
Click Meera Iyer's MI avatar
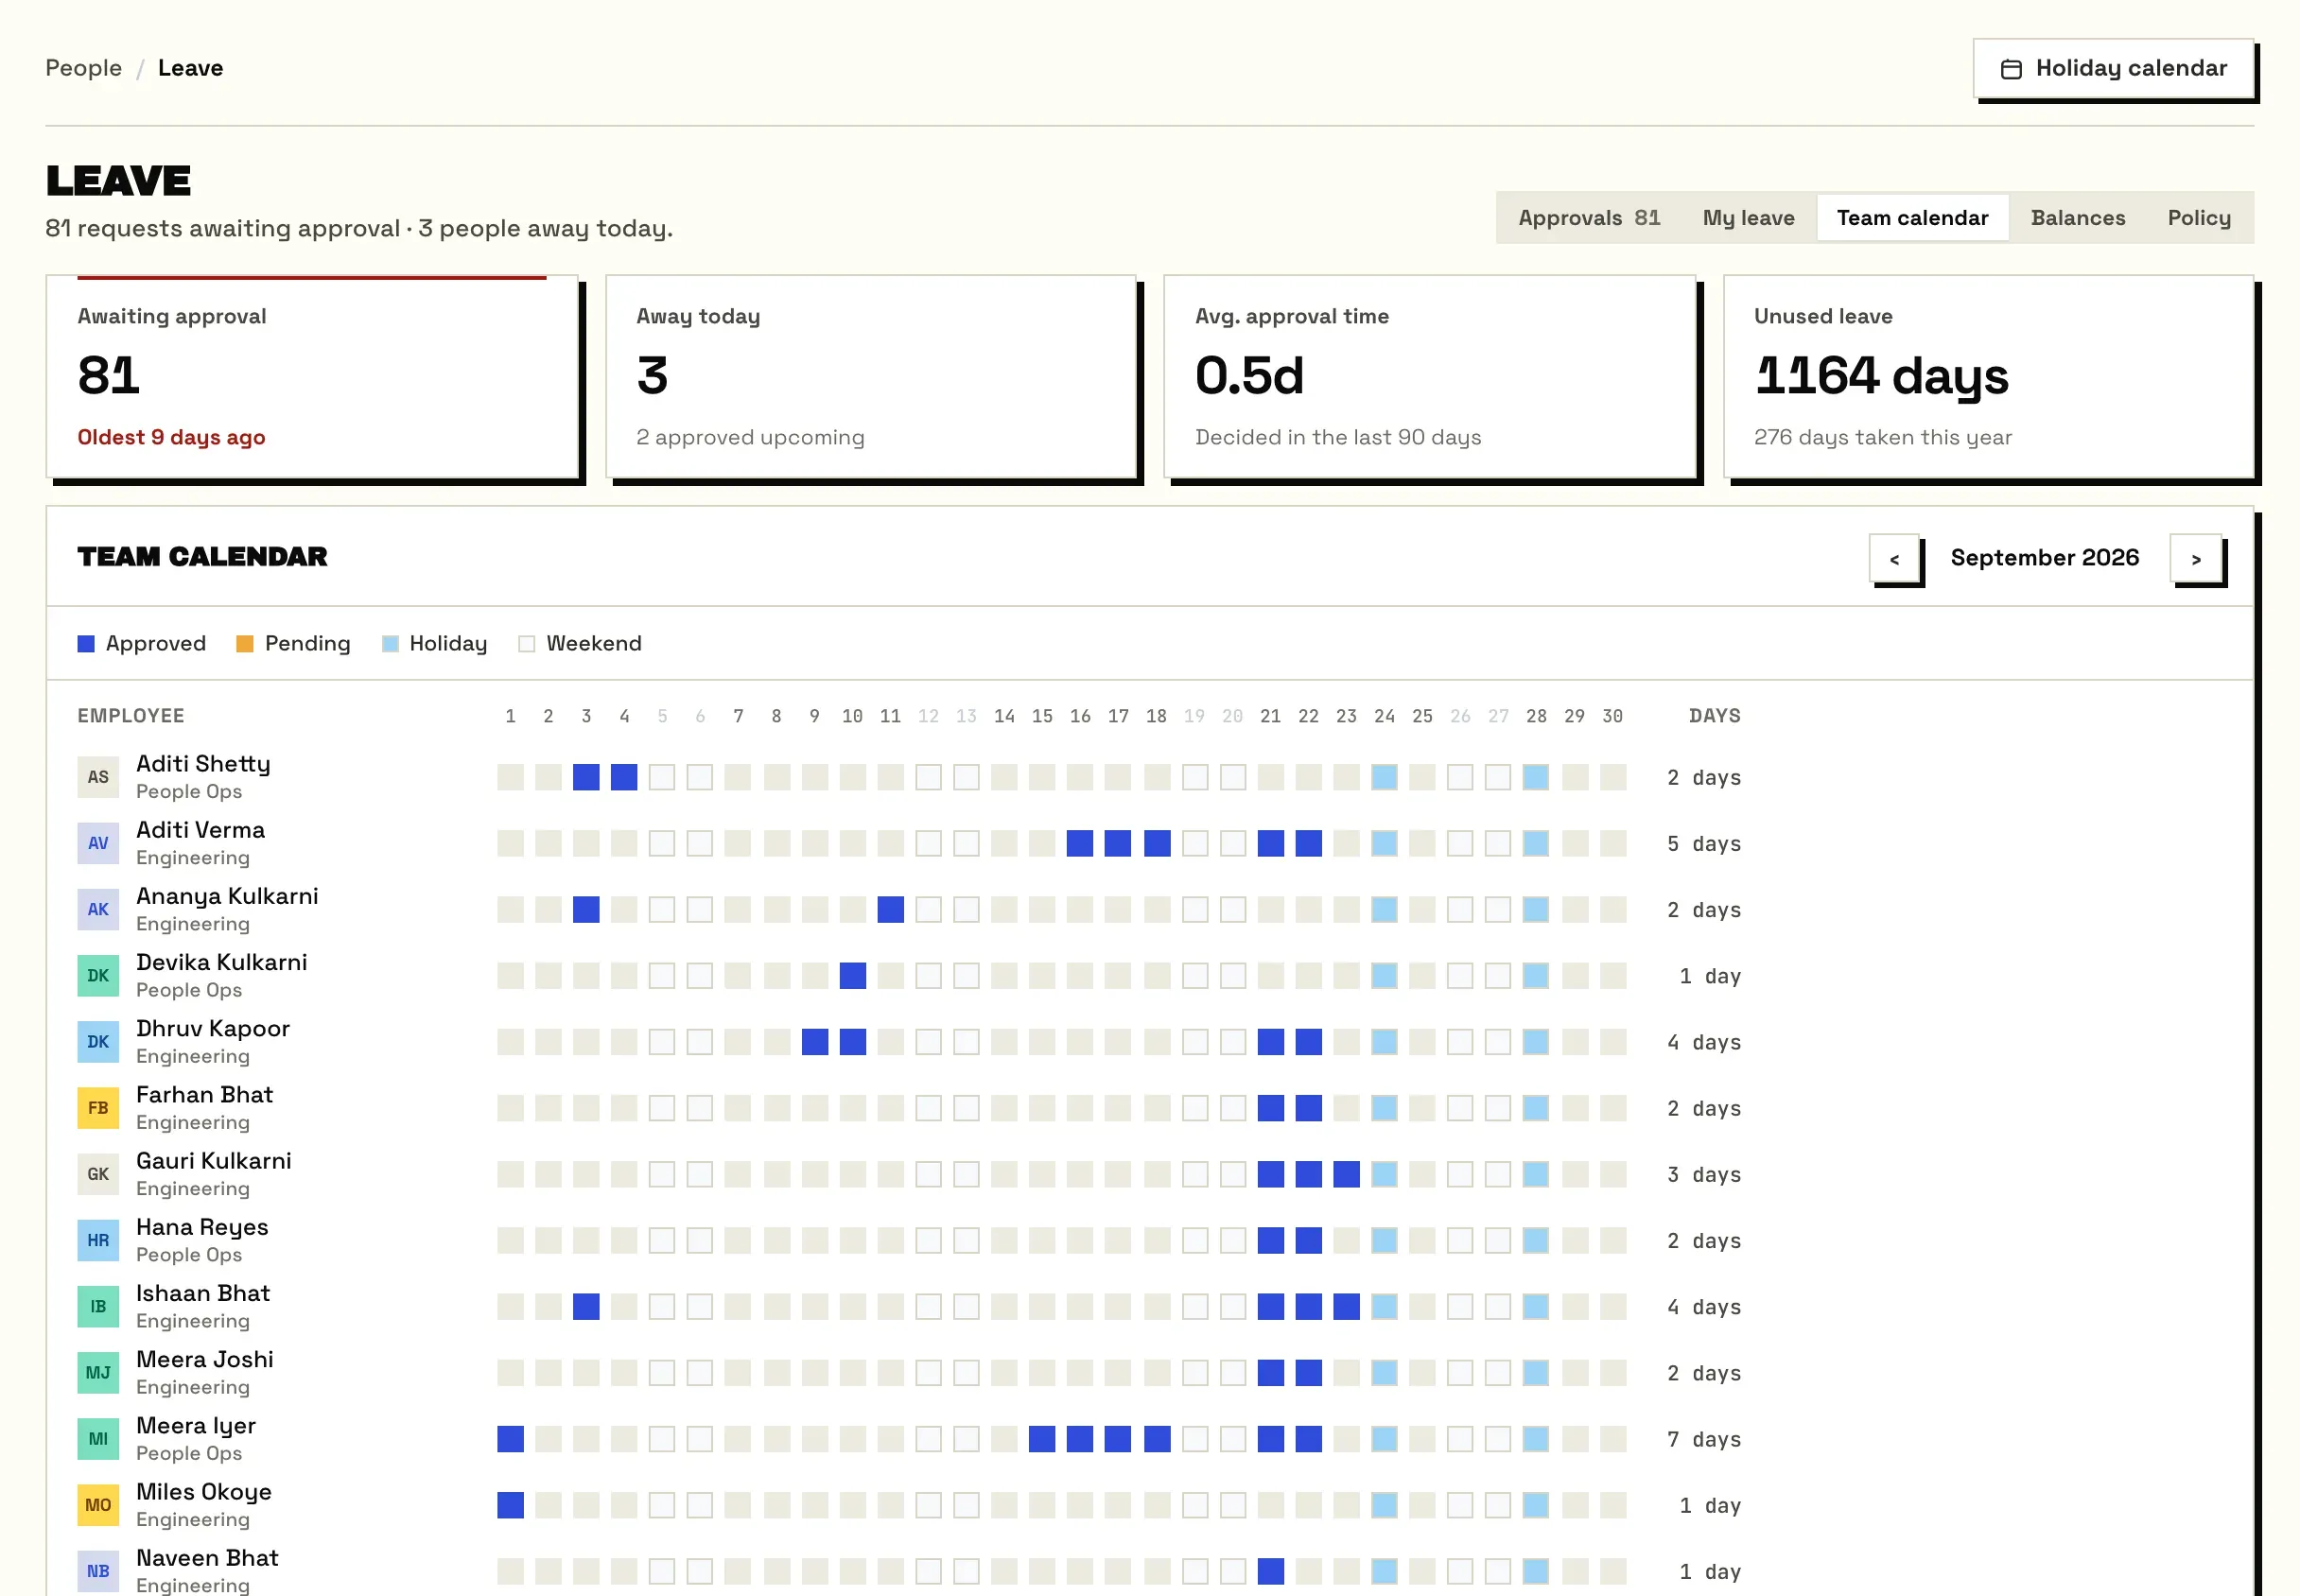98,1438
